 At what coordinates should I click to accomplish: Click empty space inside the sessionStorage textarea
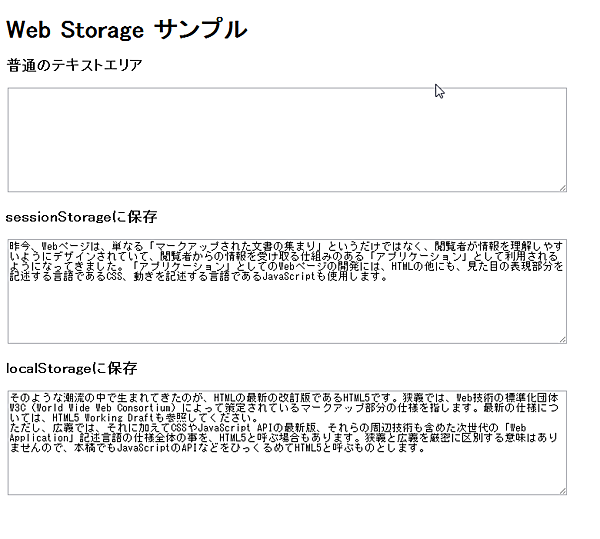(x=287, y=315)
